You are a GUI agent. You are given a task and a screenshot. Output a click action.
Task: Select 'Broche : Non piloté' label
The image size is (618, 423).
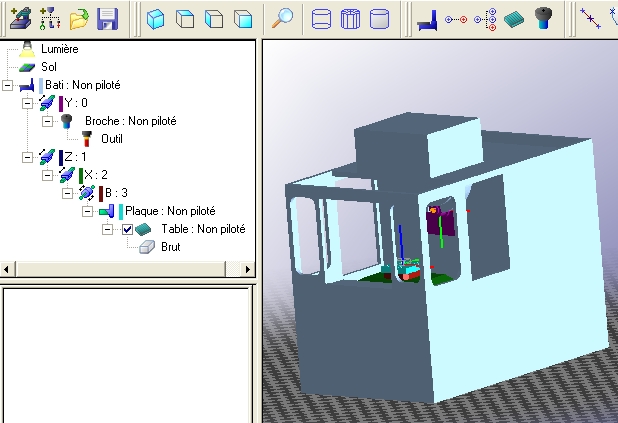point(131,121)
